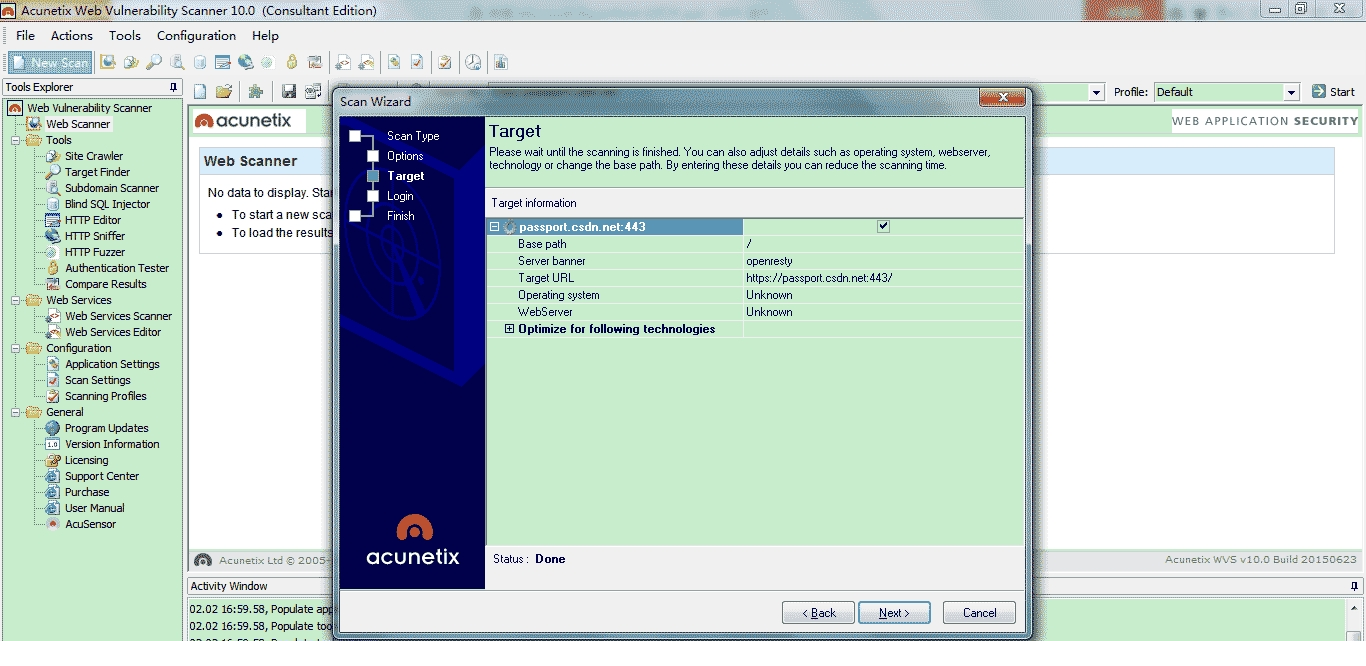This screenshot has width=1366, height=666.
Task: Click the Start button beside Profile
Action: (1334, 92)
